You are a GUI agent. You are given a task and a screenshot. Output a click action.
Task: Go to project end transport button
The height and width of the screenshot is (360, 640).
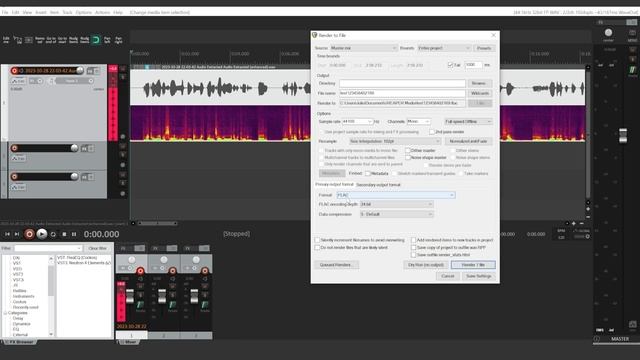17,234
